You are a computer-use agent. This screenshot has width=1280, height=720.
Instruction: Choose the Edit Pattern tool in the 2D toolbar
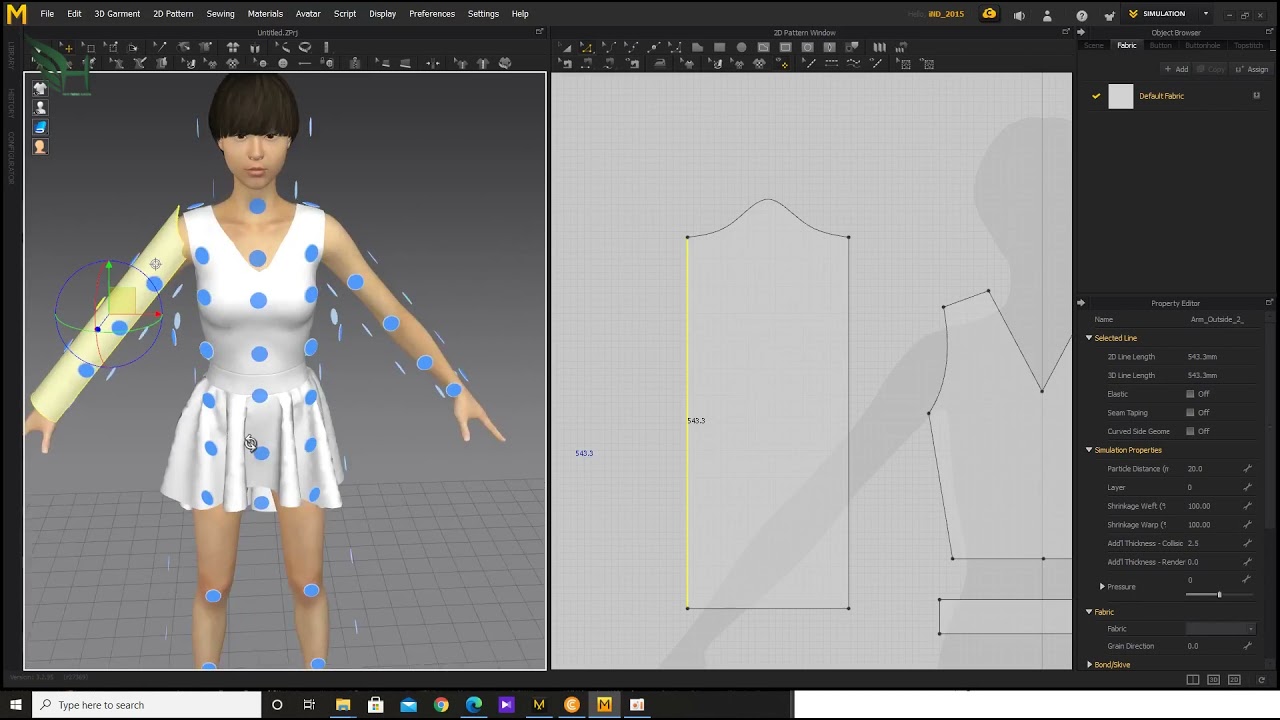pyautogui.click(x=586, y=47)
